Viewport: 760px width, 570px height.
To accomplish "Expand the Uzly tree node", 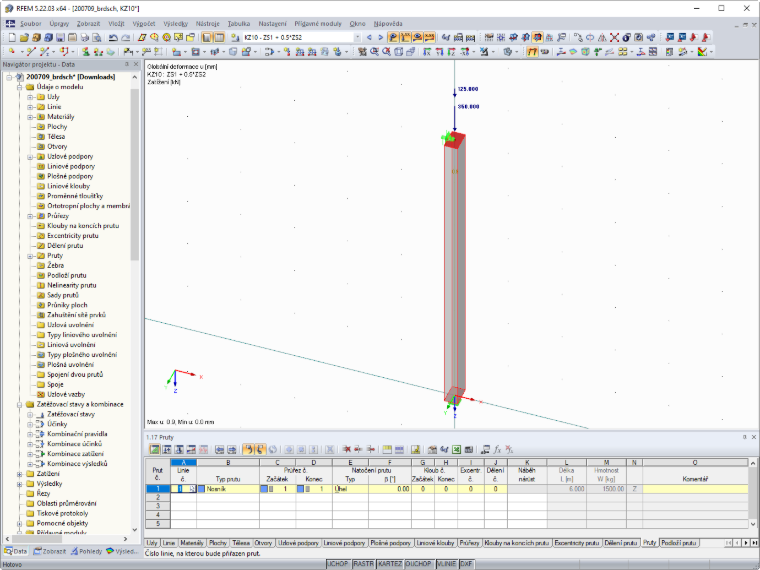I will pos(30,97).
